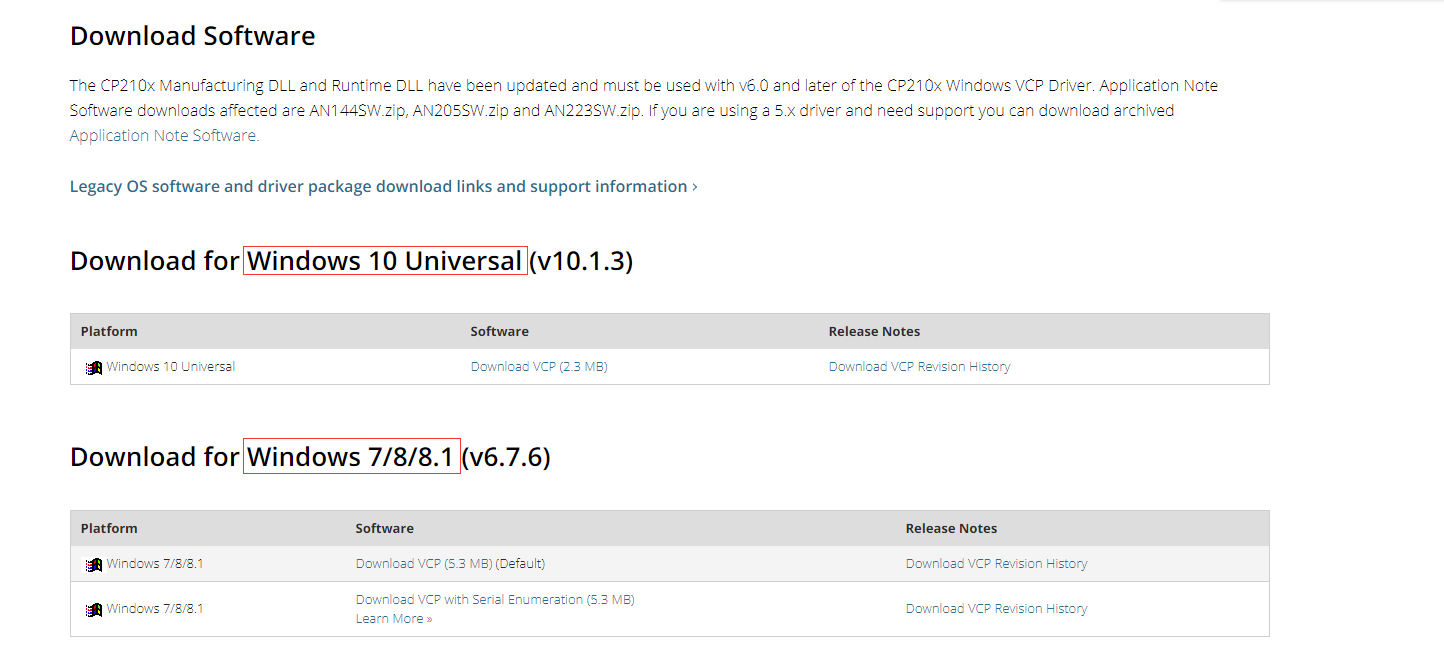Open Revision History in the Serial Enumeration row
Viewport: 1444px width, 659px height.
point(996,609)
